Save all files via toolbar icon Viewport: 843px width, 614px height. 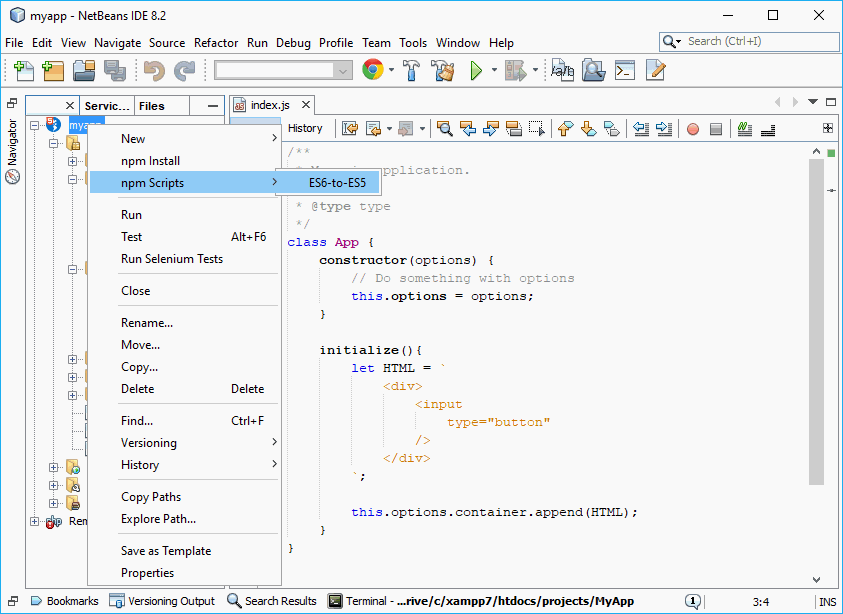113,70
